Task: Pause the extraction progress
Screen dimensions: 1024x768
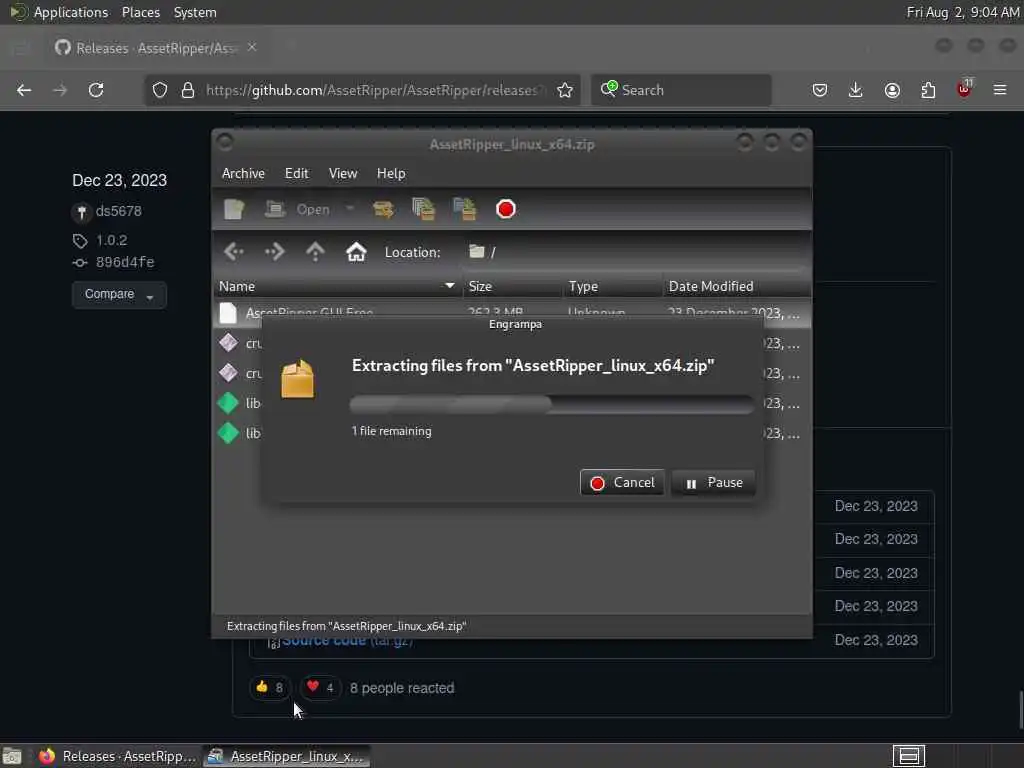Action: point(713,483)
